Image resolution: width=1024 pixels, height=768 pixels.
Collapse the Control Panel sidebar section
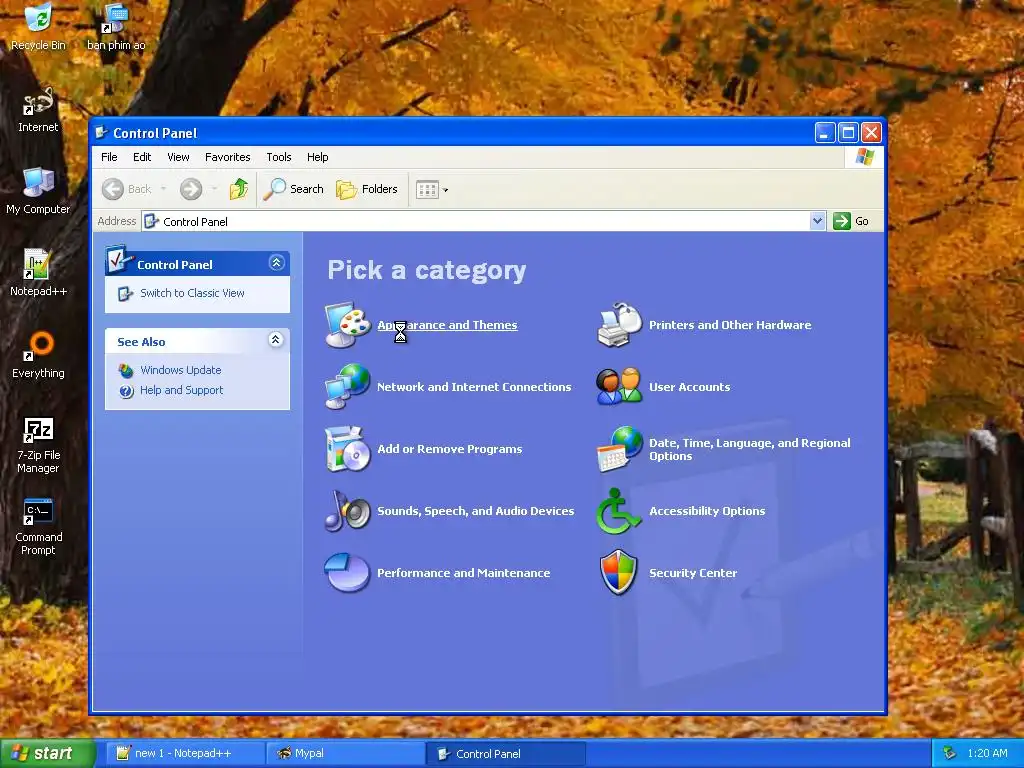(x=276, y=263)
